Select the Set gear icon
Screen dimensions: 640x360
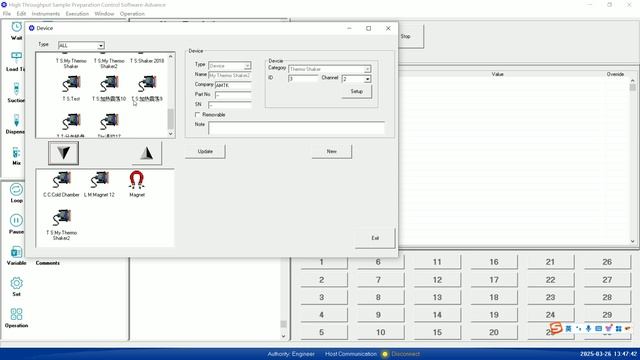click(x=16, y=283)
